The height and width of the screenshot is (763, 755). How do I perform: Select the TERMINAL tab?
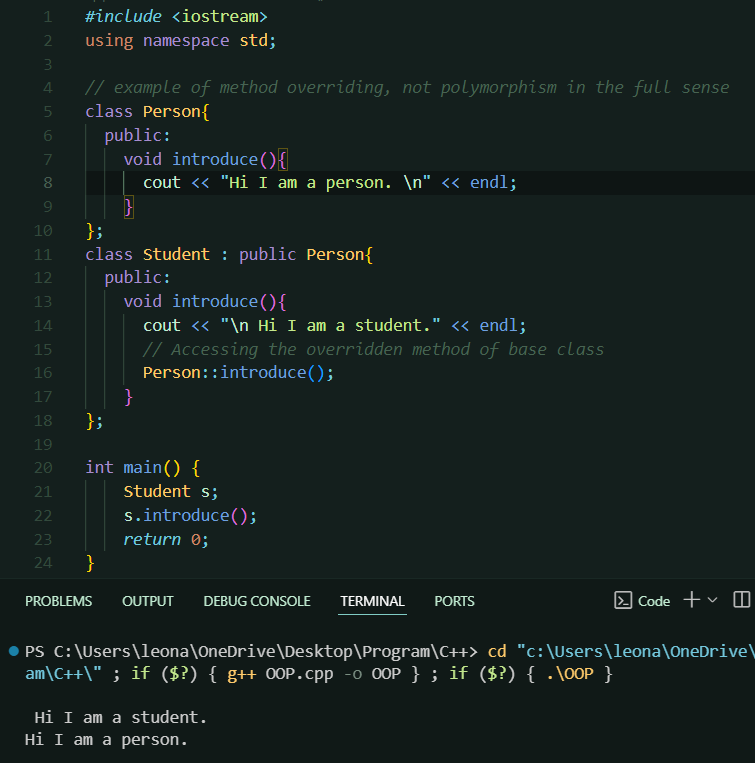(x=372, y=601)
